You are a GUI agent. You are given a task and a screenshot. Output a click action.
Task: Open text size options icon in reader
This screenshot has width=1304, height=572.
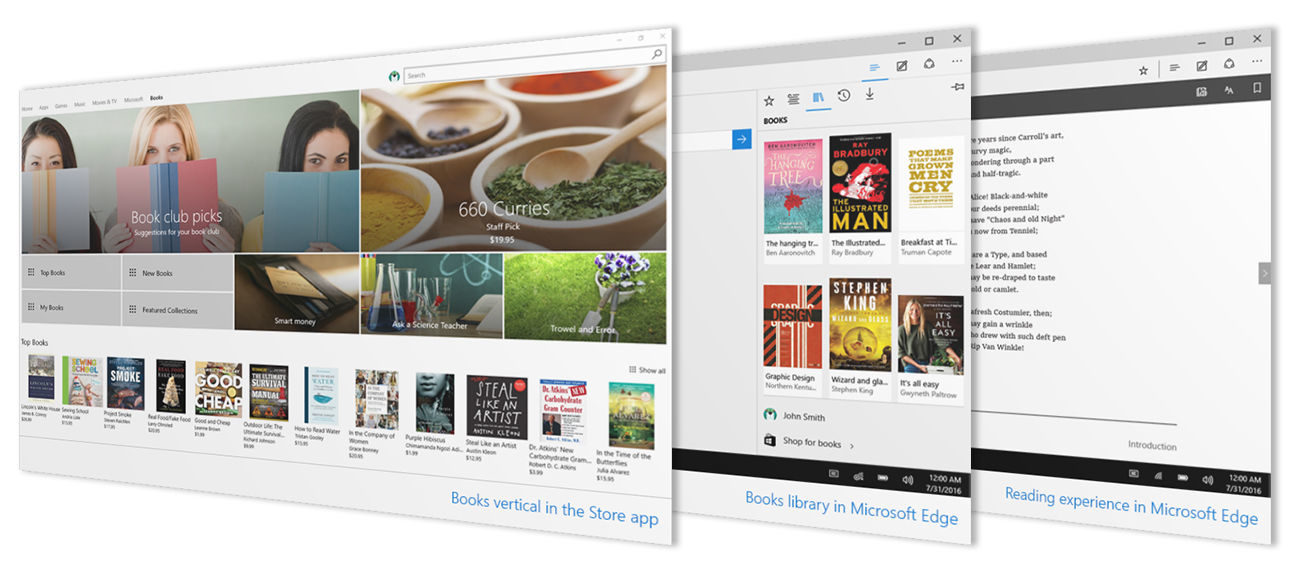[1229, 89]
